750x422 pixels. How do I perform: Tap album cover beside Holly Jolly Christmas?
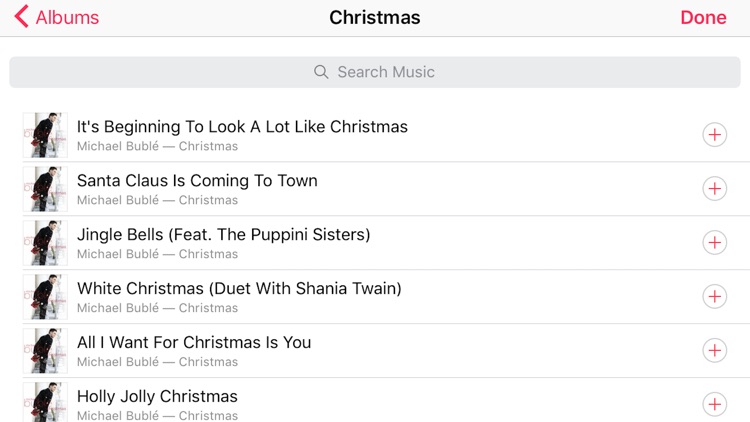click(45, 402)
